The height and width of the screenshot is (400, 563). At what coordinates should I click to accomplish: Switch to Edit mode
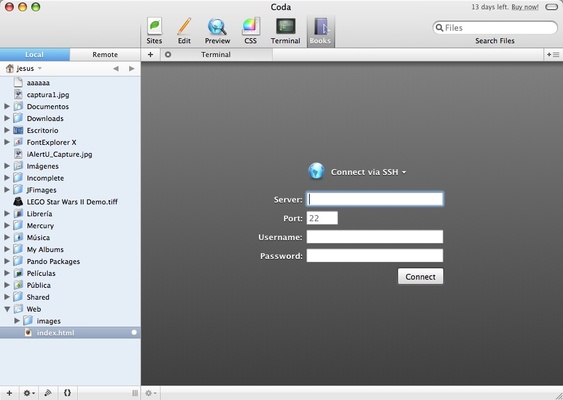click(184, 31)
